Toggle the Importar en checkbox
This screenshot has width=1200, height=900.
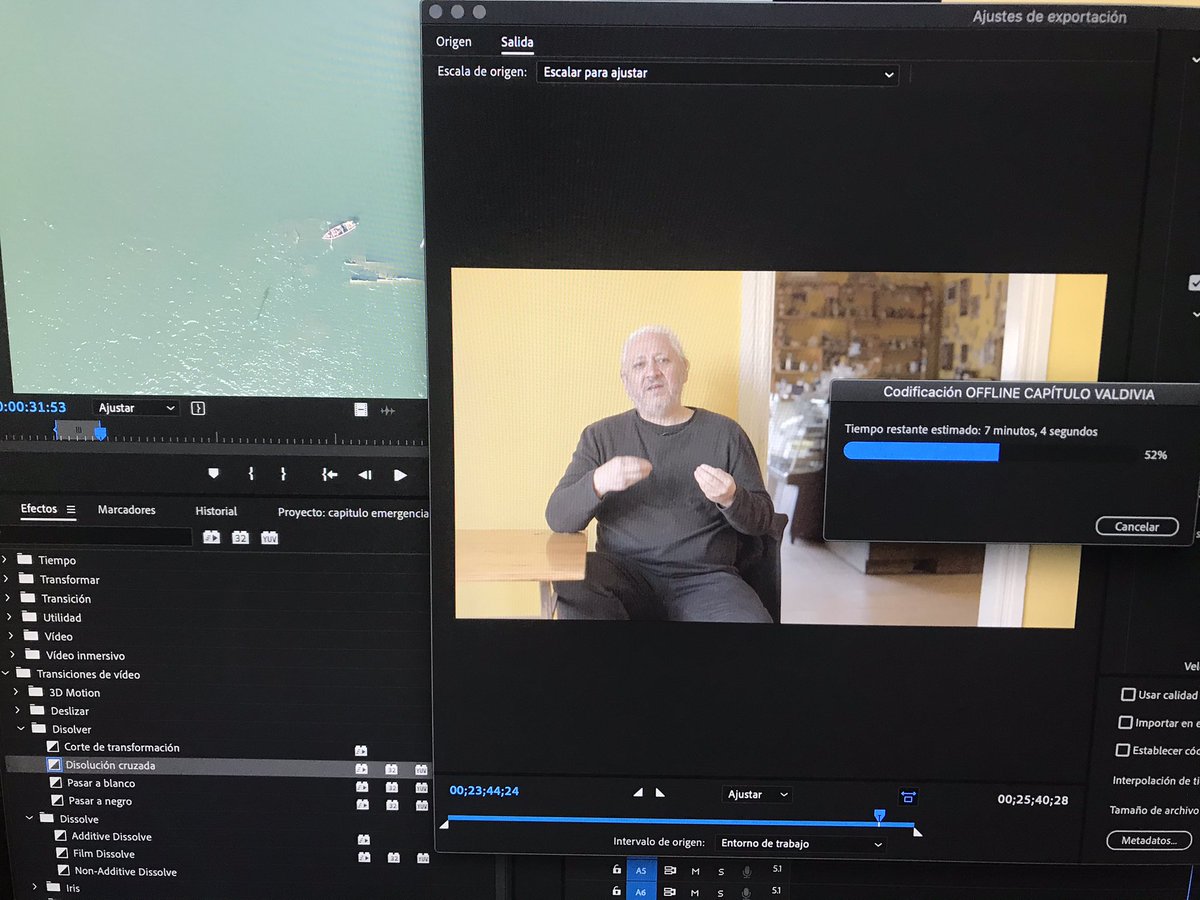pyautogui.click(x=1126, y=722)
